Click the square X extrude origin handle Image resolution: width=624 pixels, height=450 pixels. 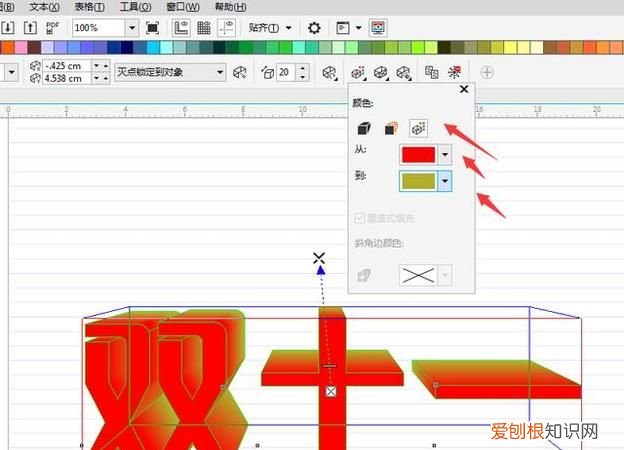point(331,392)
